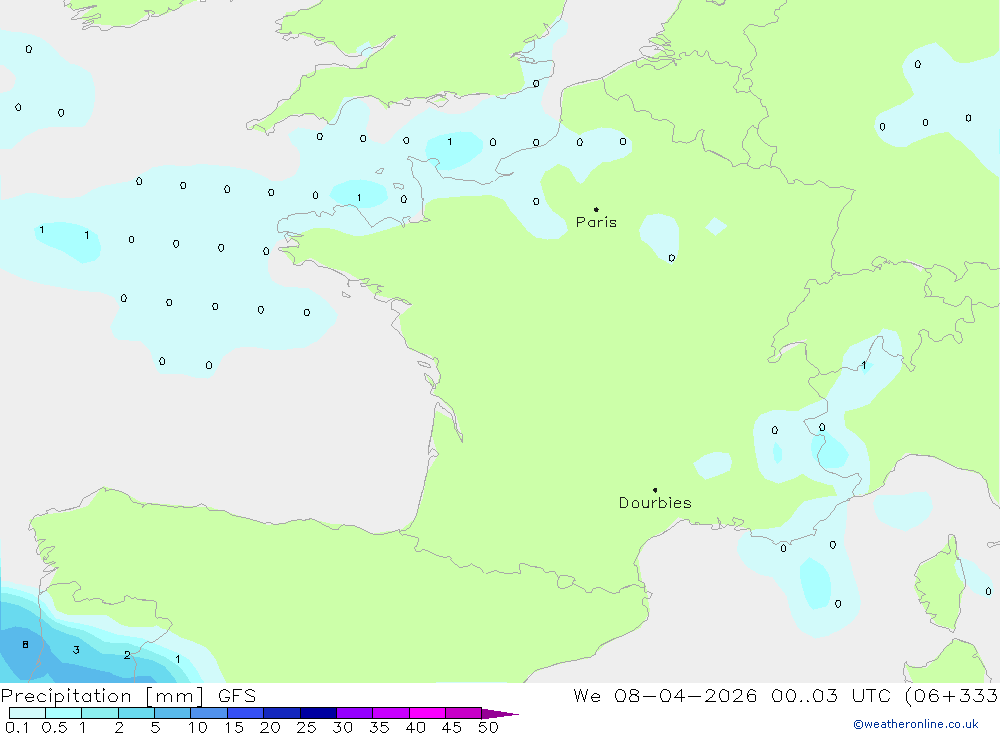
Task: Open the weatheronline.co.uk link
Action: [x=916, y=724]
